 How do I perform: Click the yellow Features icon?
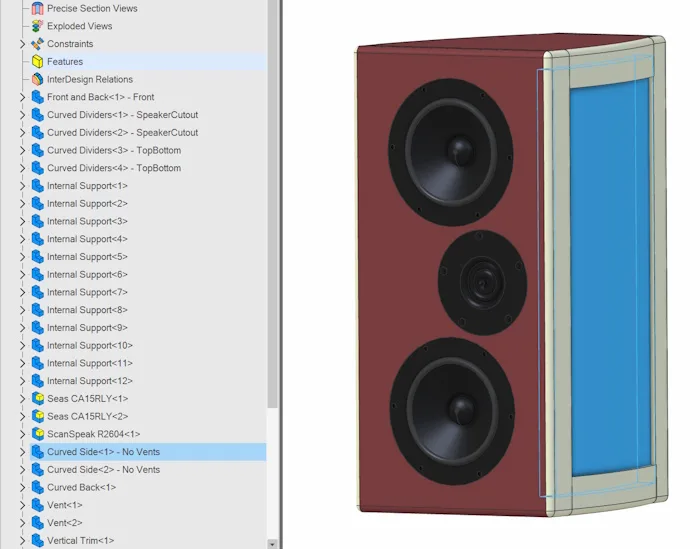(38, 62)
